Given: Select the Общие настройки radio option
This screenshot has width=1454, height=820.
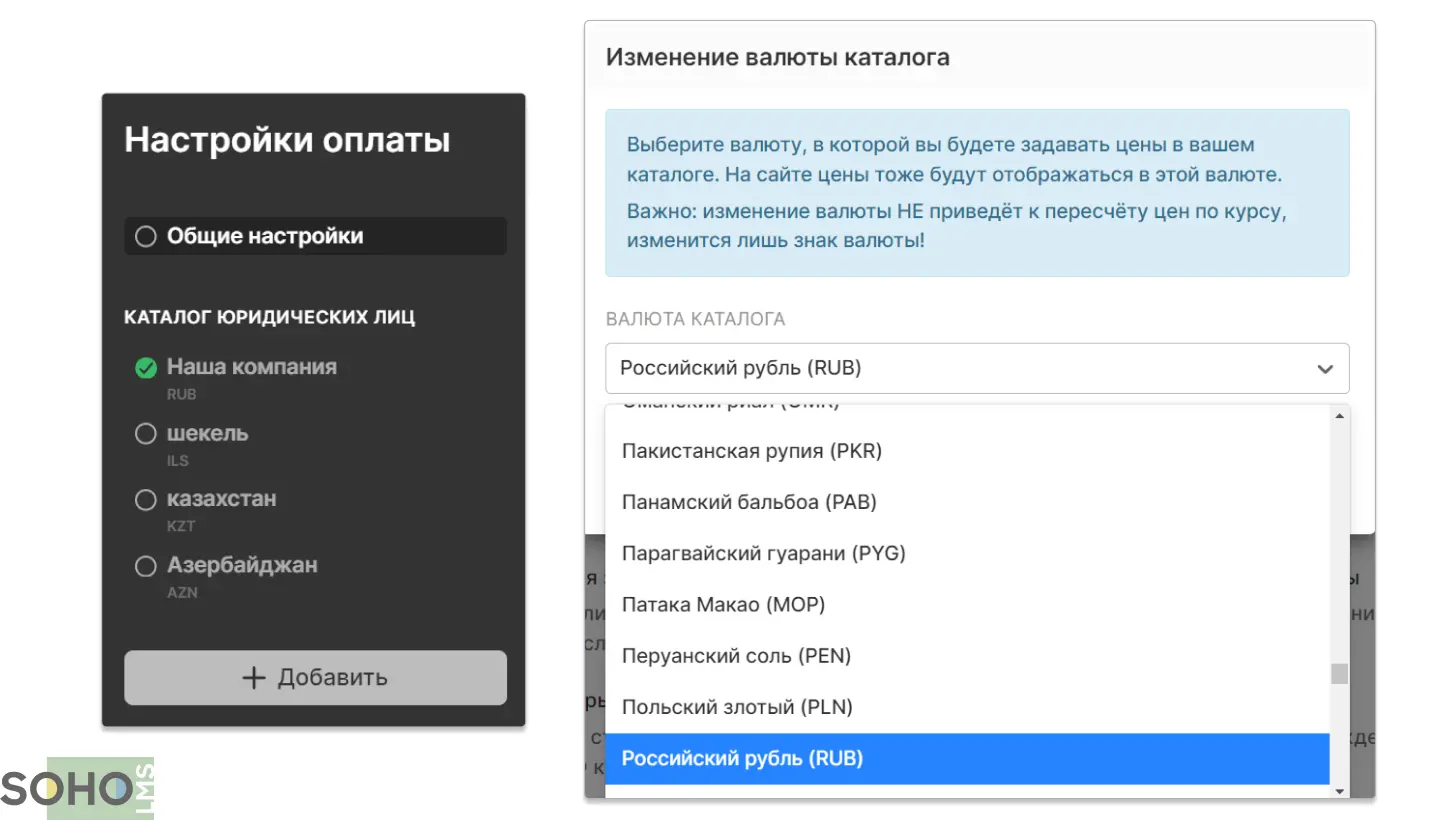Looking at the screenshot, I should (x=146, y=237).
